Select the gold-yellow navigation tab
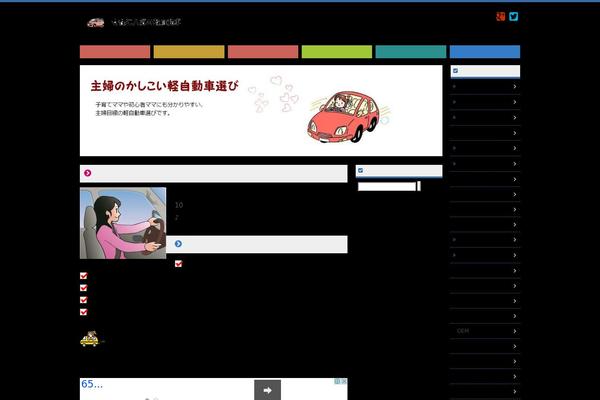Screen dimensions: 600x400 [x=189, y=52]
